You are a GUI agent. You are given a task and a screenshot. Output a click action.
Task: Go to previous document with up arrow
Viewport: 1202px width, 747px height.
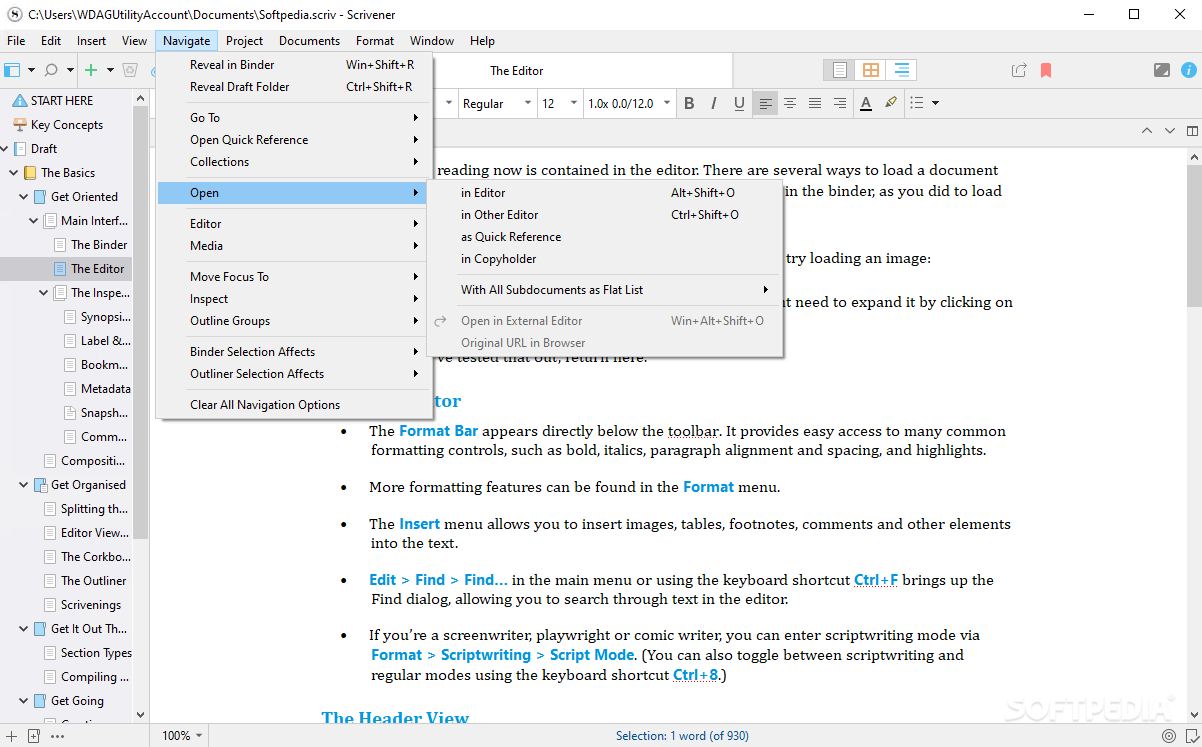(x=1147, y=131)
